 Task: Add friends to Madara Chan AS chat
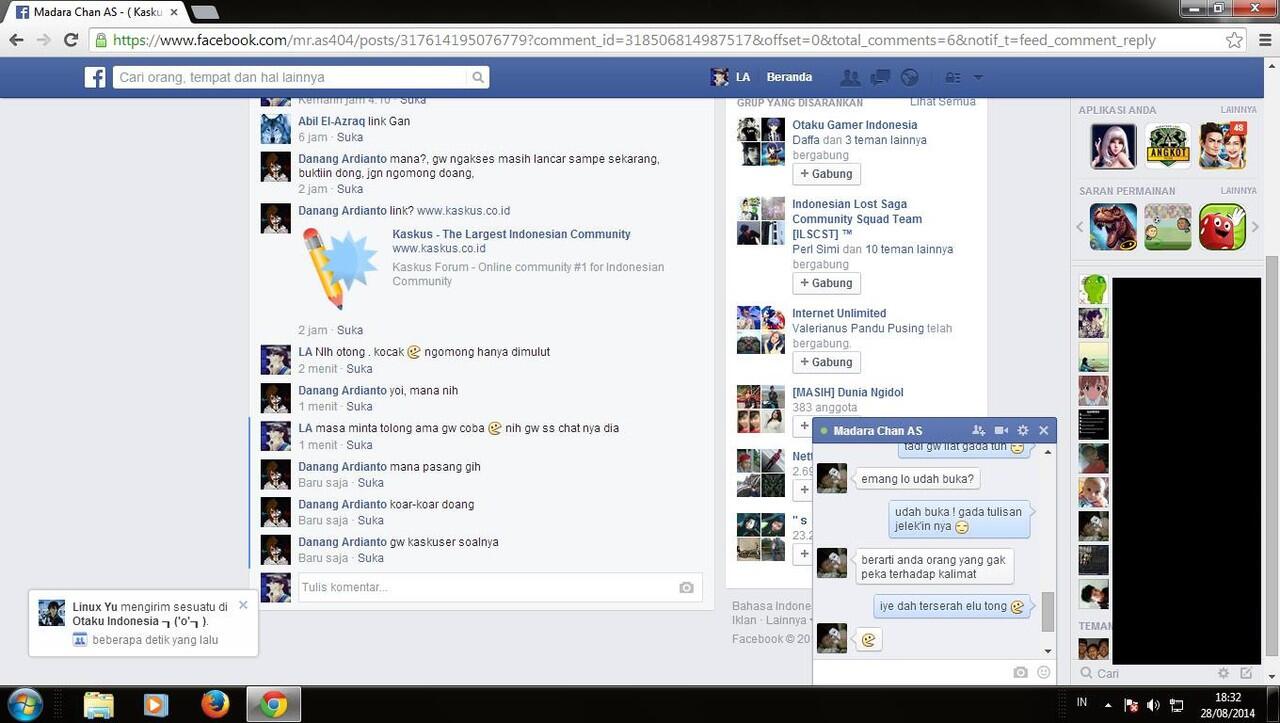[x=978, y=430]
